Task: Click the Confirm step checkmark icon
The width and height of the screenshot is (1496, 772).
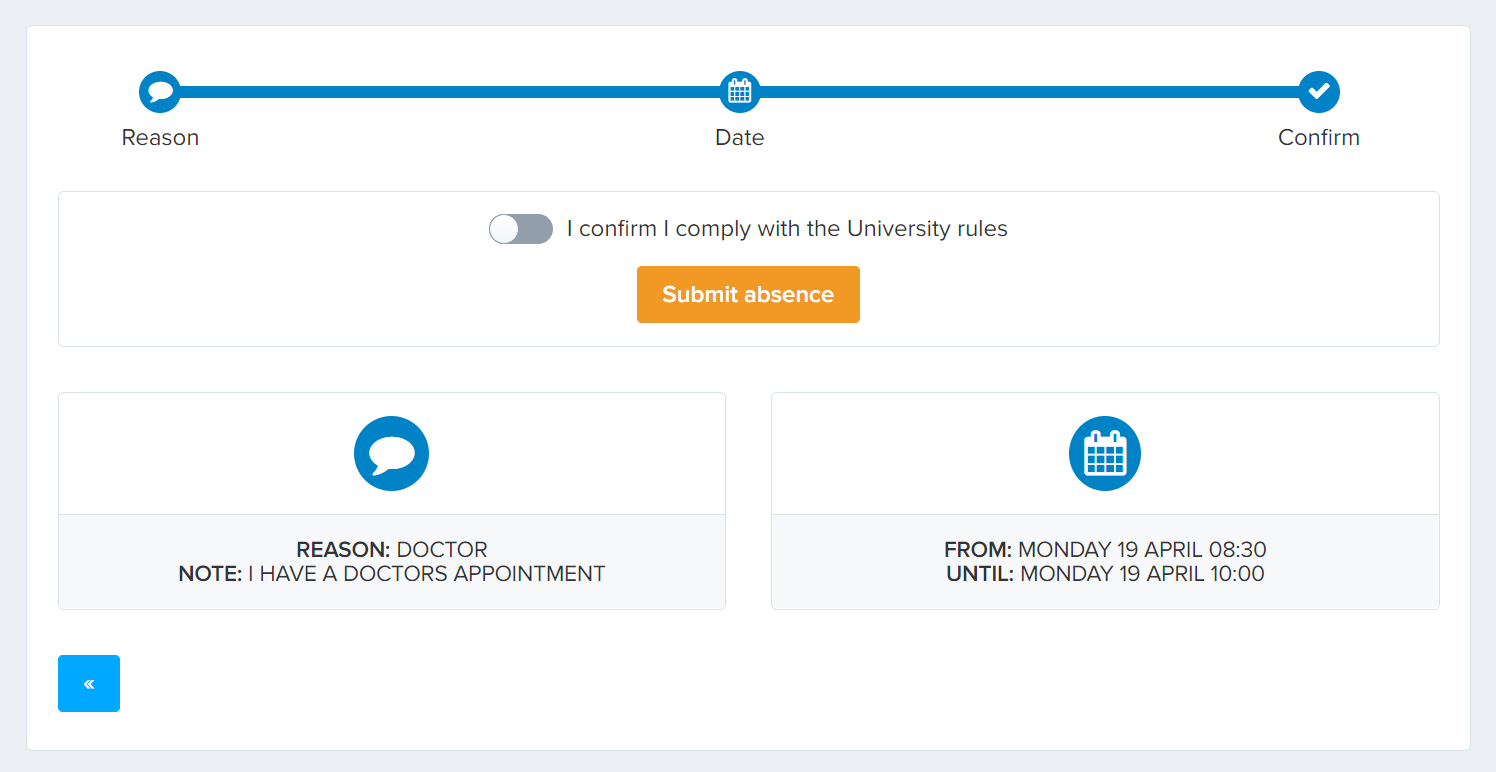Action: click(x=1319, y=92)
